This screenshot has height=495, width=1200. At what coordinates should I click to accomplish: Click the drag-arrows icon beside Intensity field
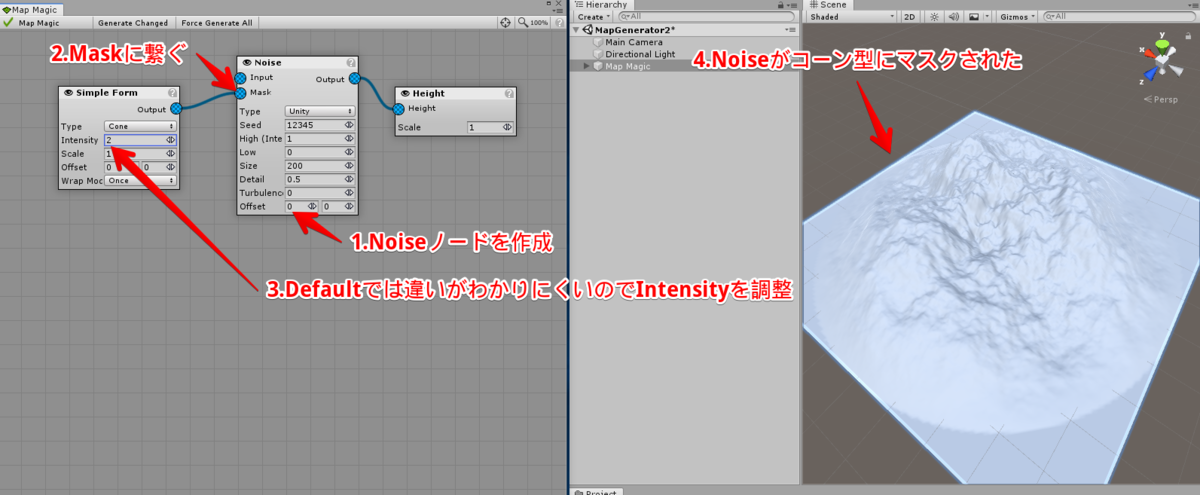click(171, 140)
